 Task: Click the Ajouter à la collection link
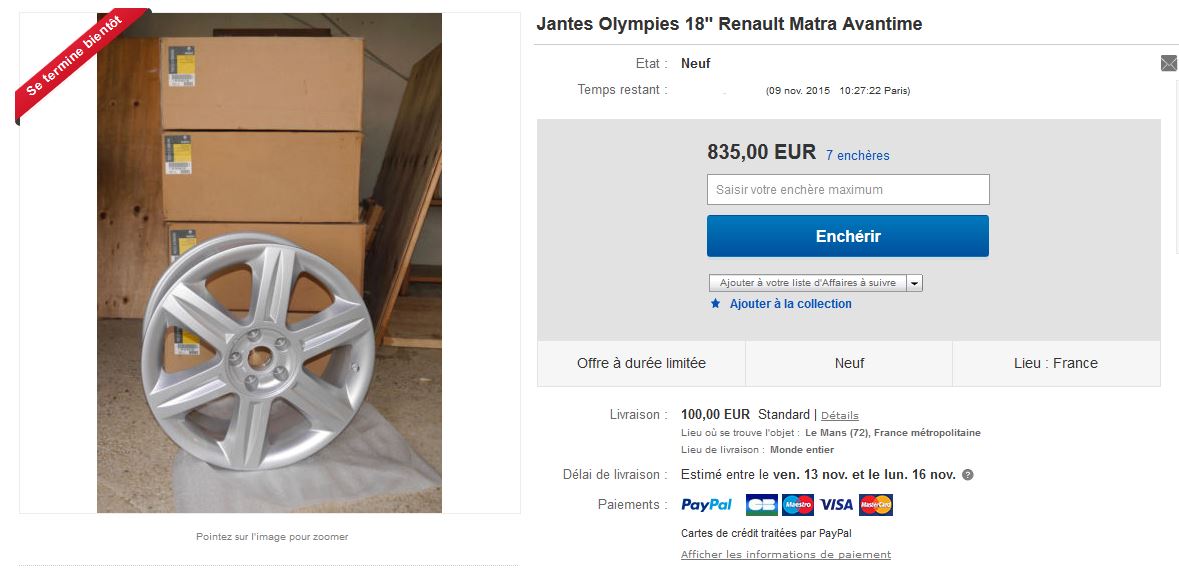point(790,304)
